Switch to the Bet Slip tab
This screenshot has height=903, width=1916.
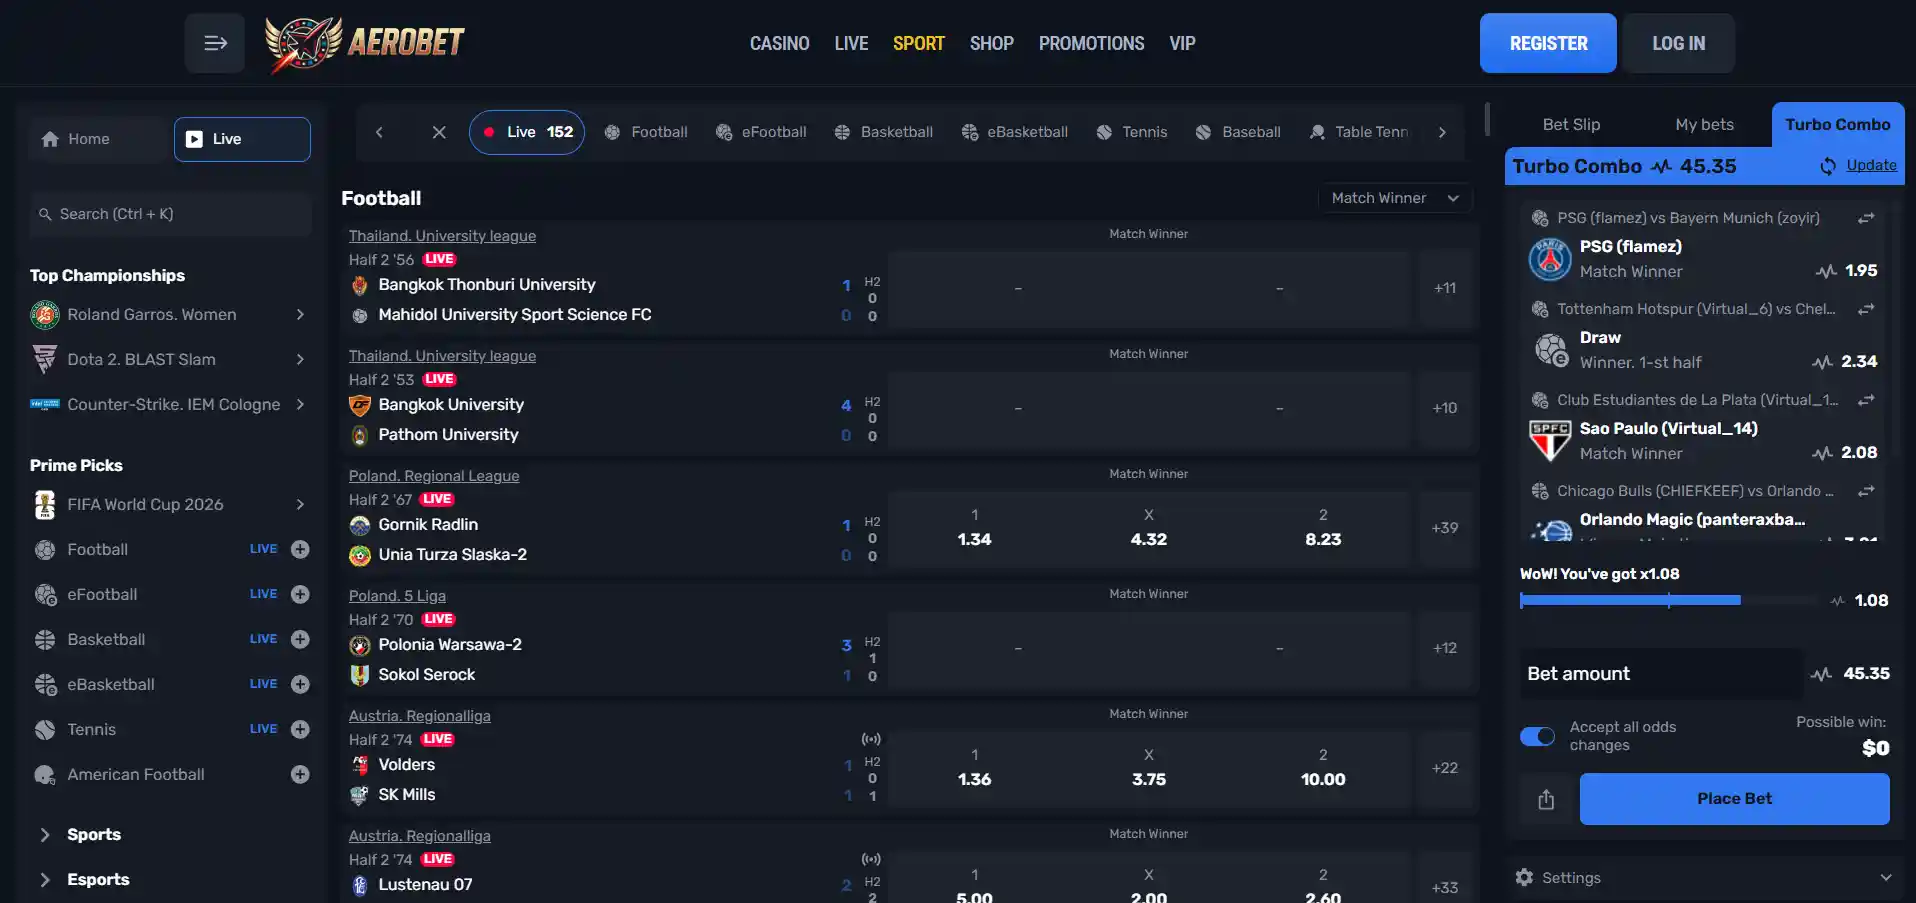pos(1571,124)
